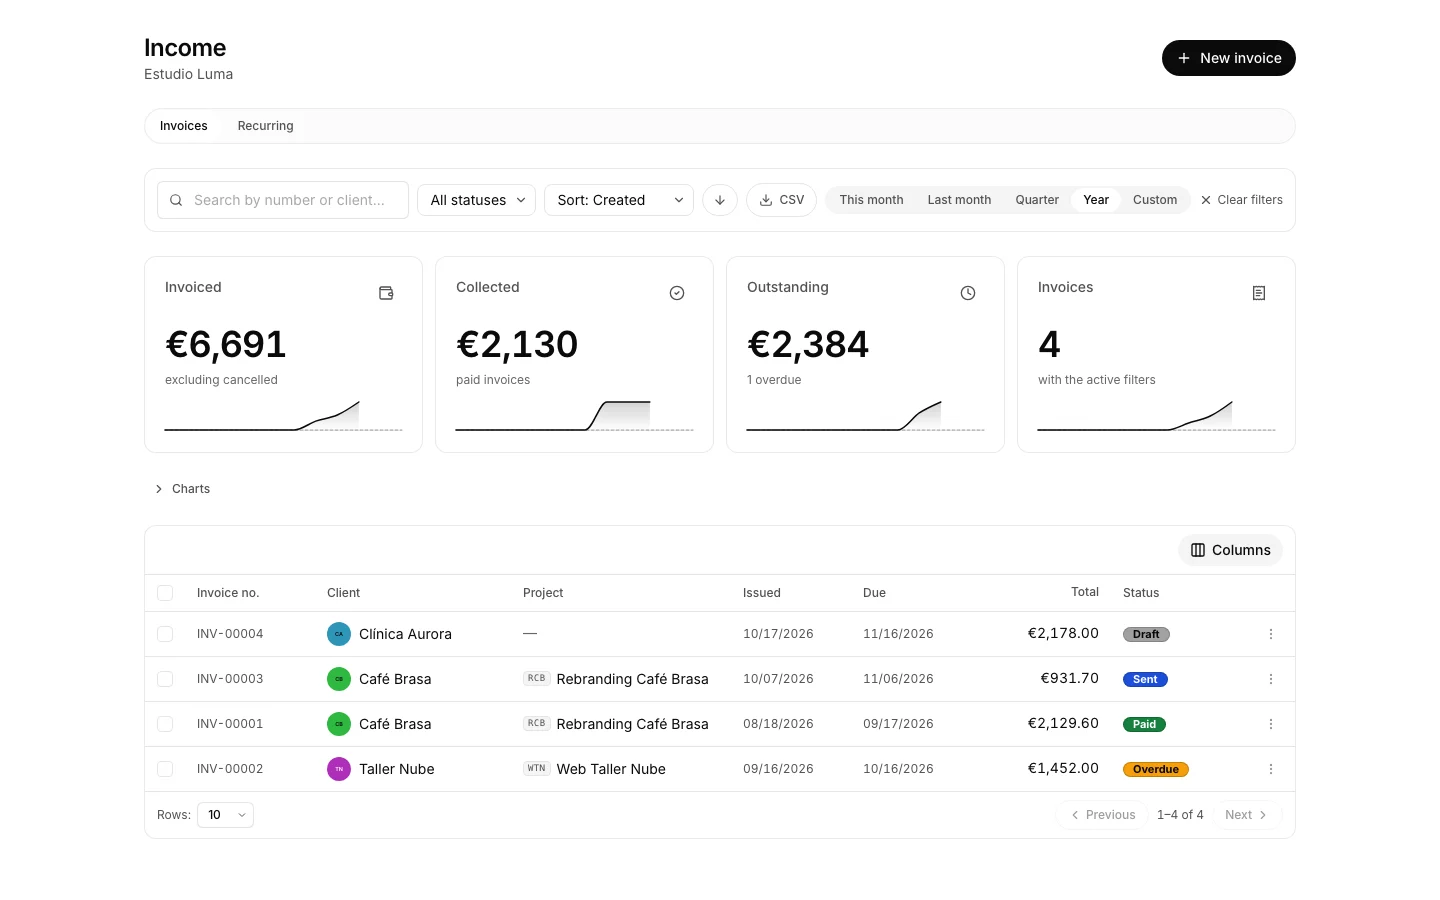Image resolution: width=1440 pixels, height=900 pixels.
Task: Go to Next page
Action: [x=1246, y=815]
